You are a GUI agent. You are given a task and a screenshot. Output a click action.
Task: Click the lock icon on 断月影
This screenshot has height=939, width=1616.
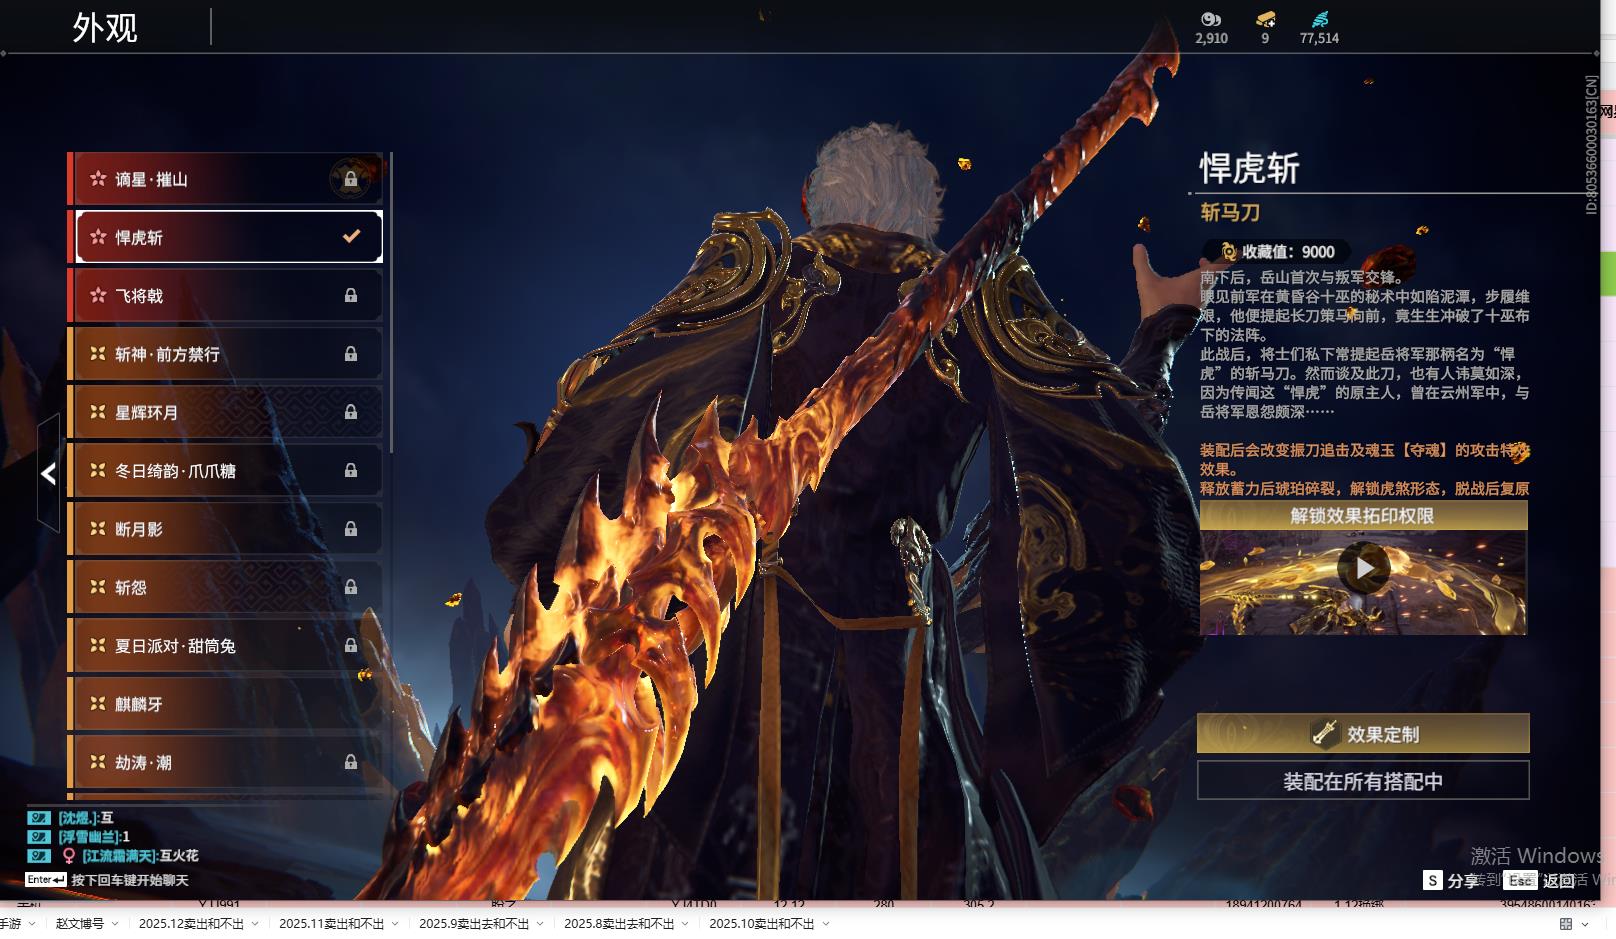pyautogui.click(x=351, y=528)
